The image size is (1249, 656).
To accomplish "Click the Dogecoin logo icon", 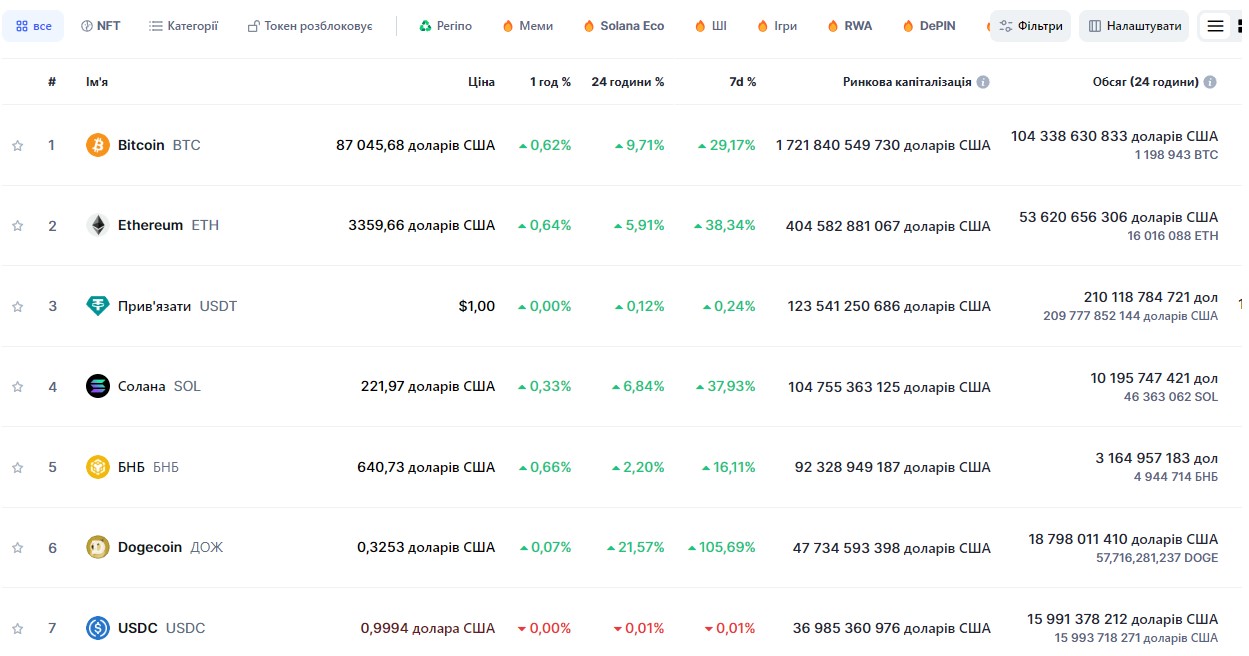I will (97, 547).
